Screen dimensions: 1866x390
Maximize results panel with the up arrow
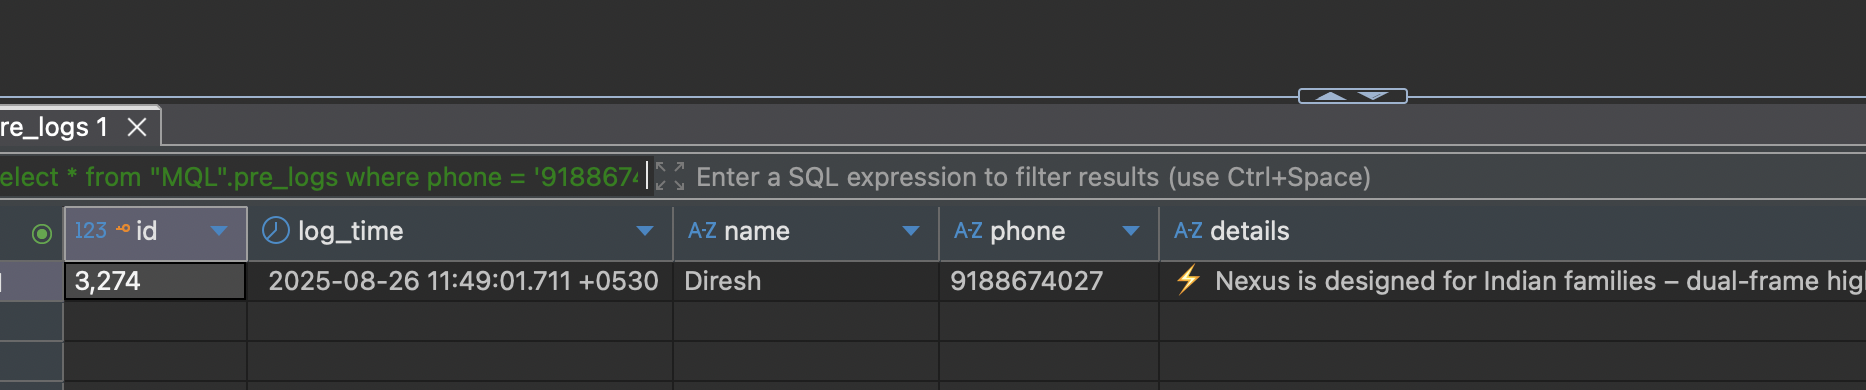1330,96
